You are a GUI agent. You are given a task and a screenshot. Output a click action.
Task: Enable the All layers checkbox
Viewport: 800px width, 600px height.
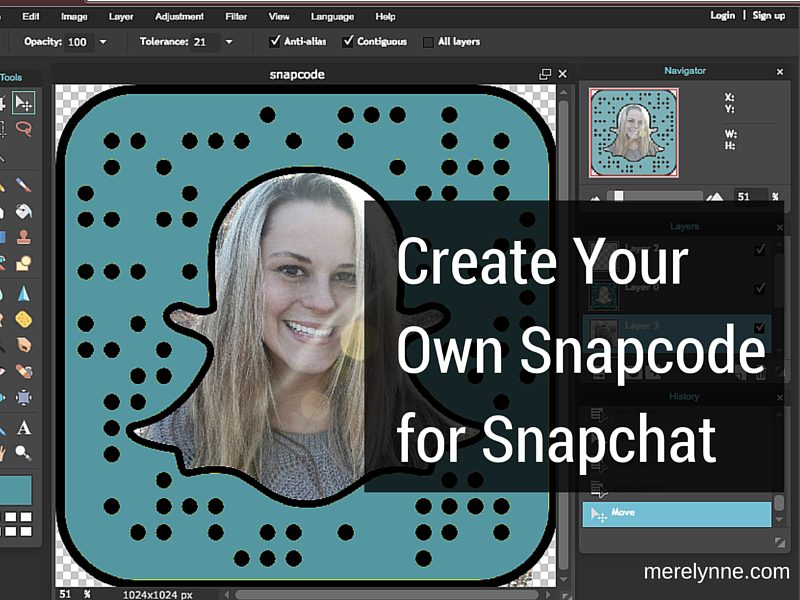coord(428,42)
